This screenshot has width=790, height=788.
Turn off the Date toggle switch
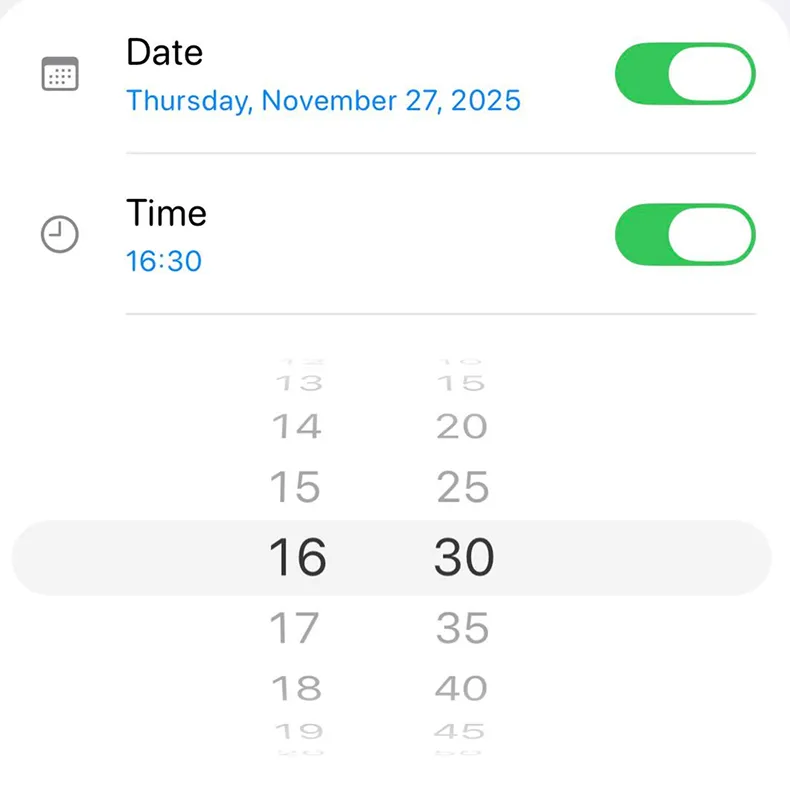(x=684, y=74)
